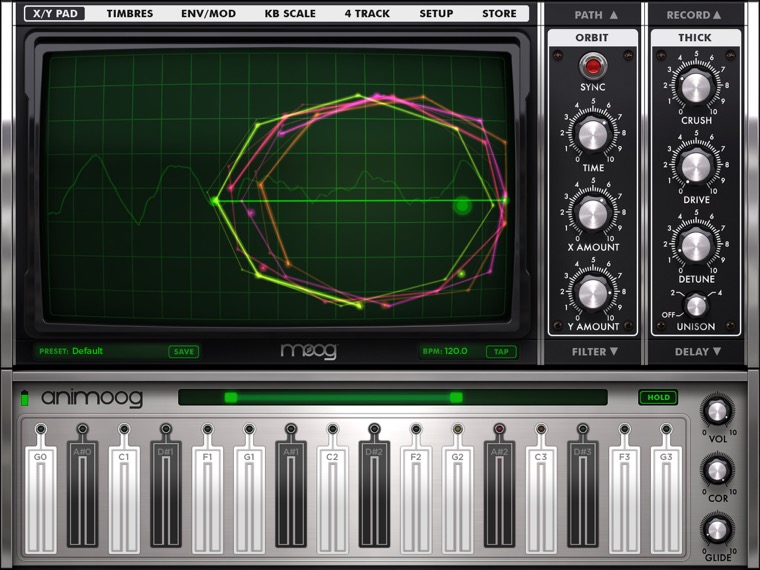Open the ENV/MOD tab
The width and height of the screenshot is (760, 570).
(x=208, y=14)
